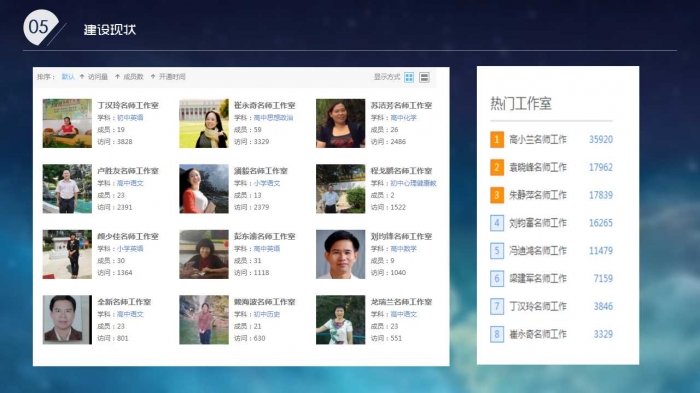This screenshot has width=700, height=393.
Task: Open 苏洁芳名师工作室 card photo
Action: 340,123
